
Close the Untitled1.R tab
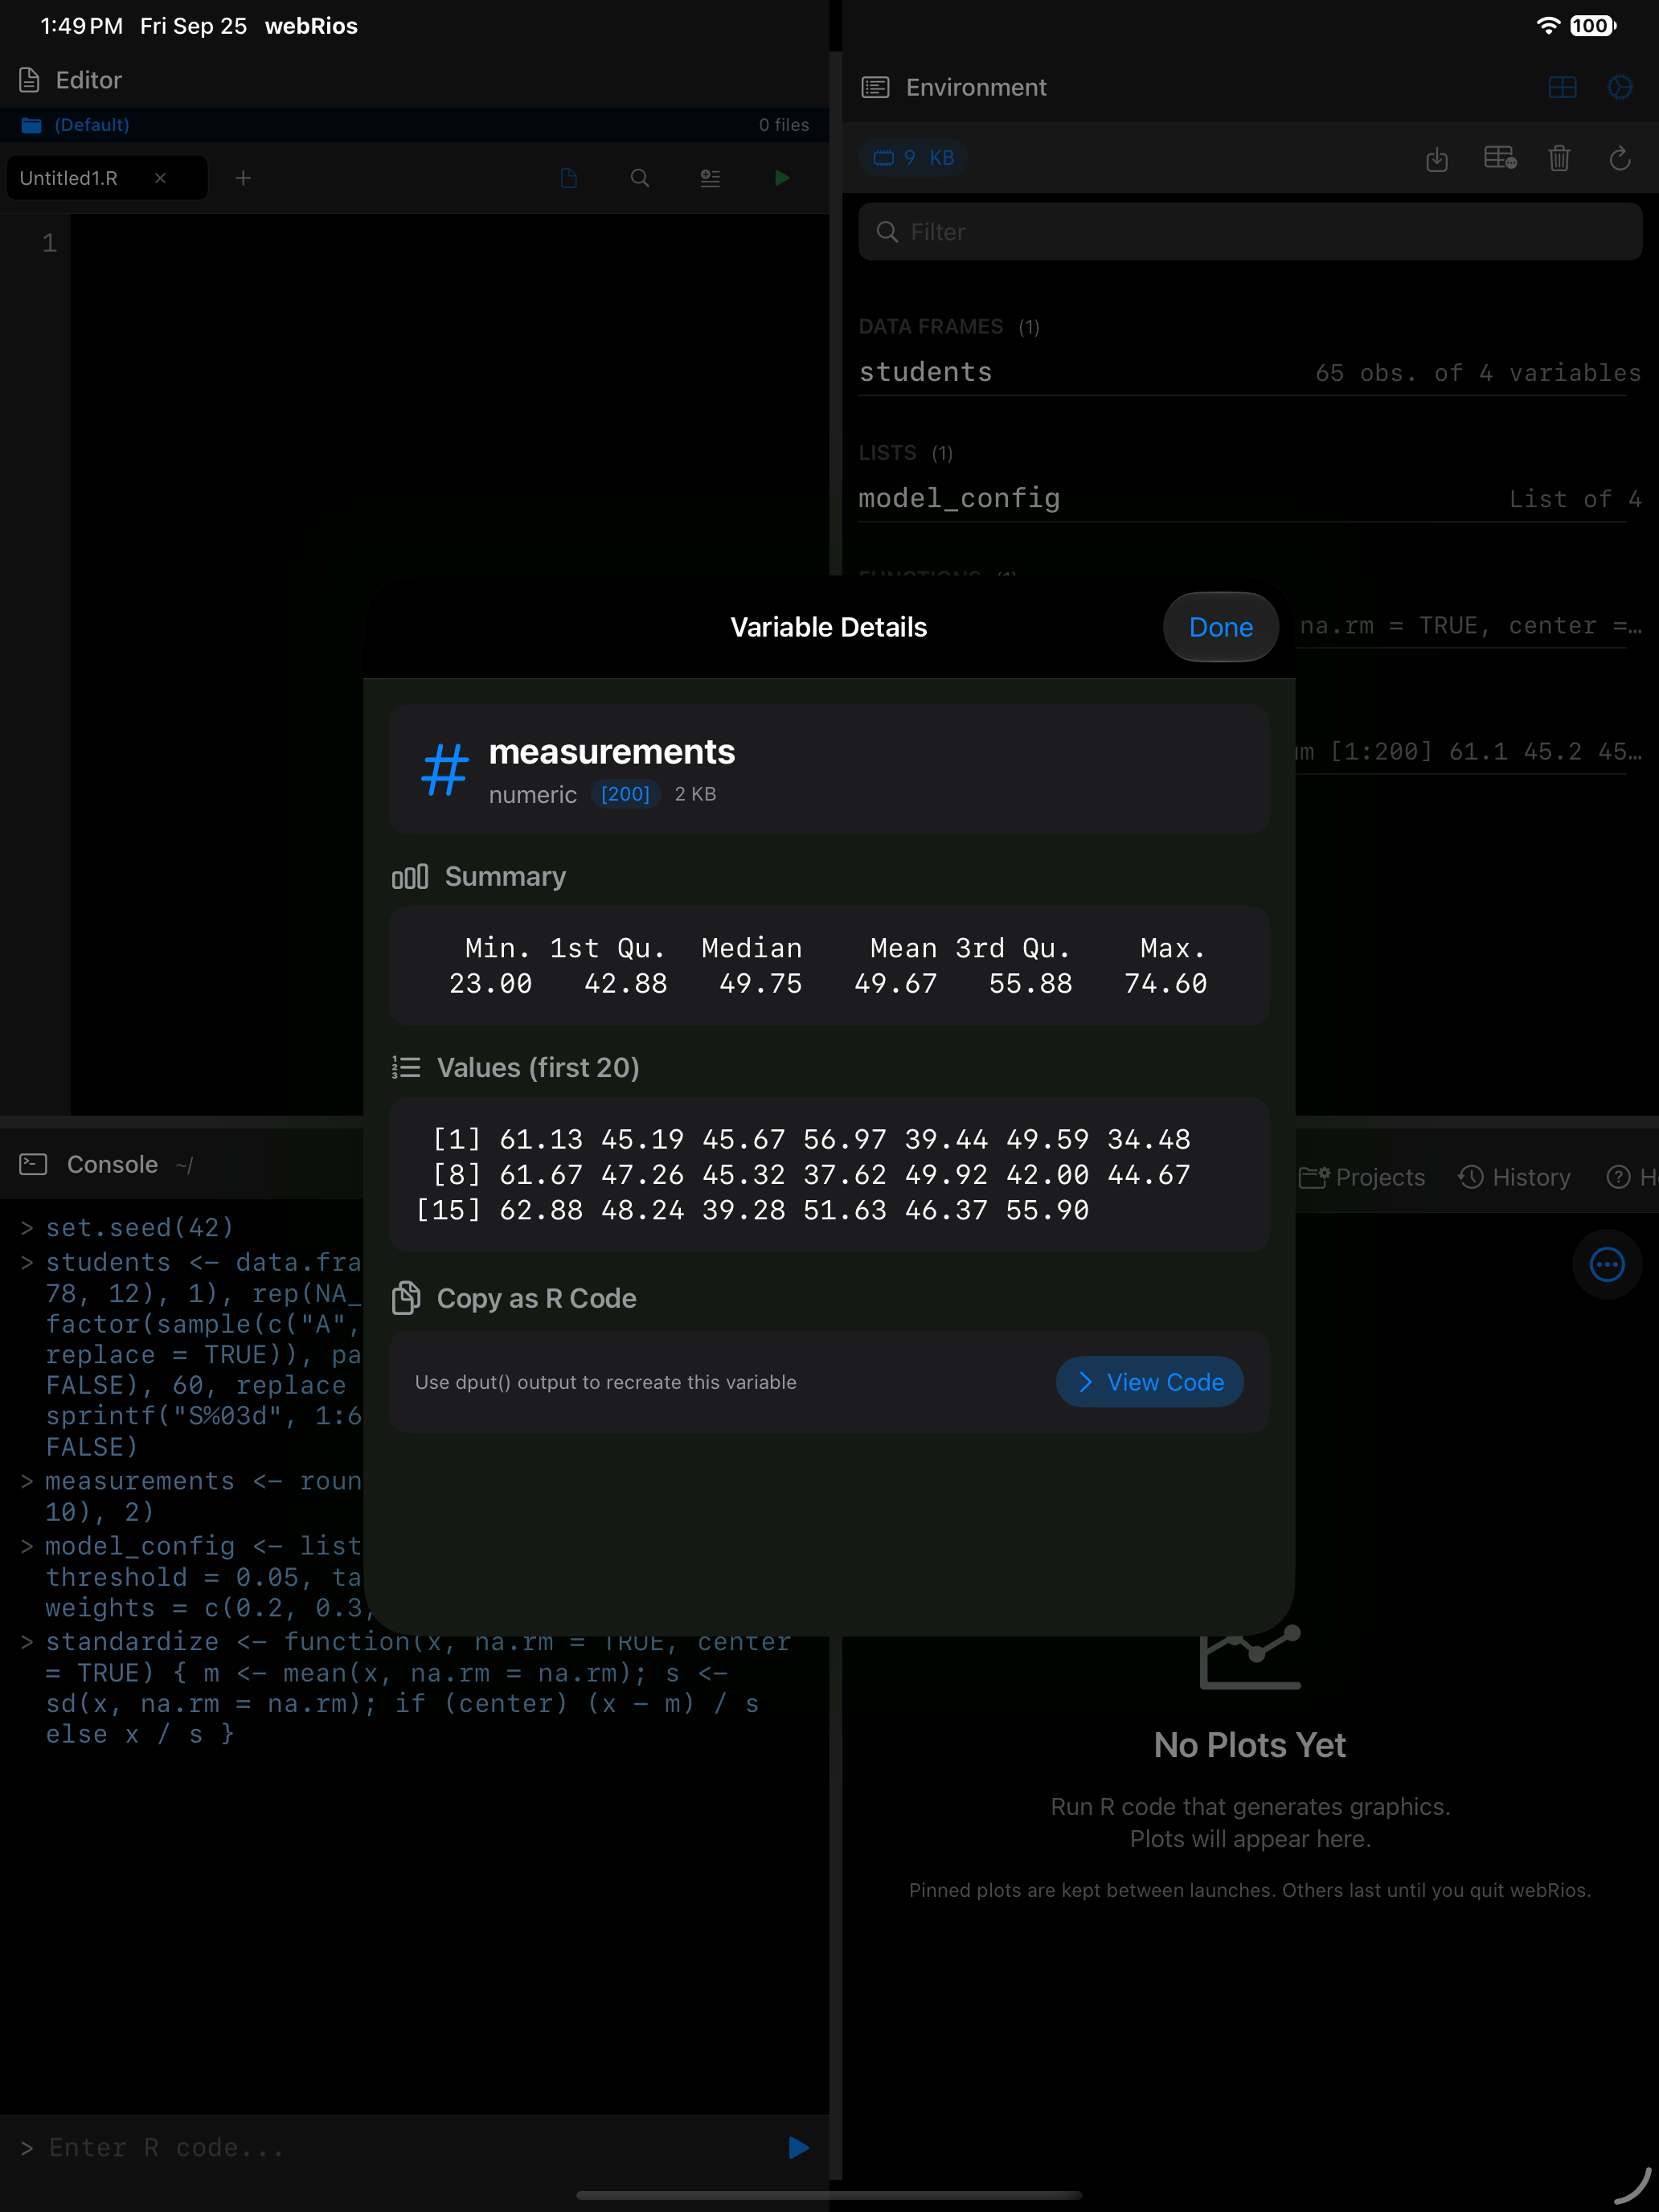click(x=160, y=178)
